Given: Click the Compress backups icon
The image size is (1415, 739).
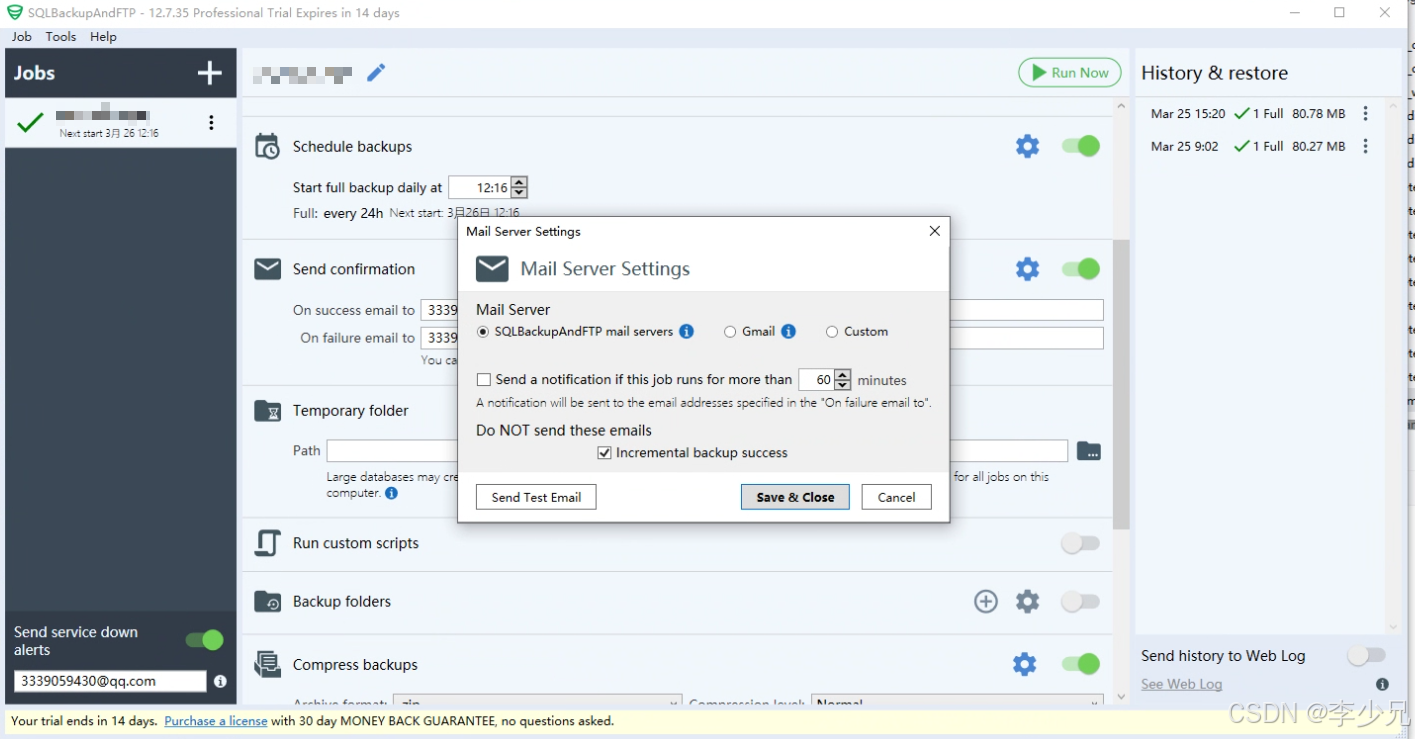Looking at the screenshot, I should [267, 664].
